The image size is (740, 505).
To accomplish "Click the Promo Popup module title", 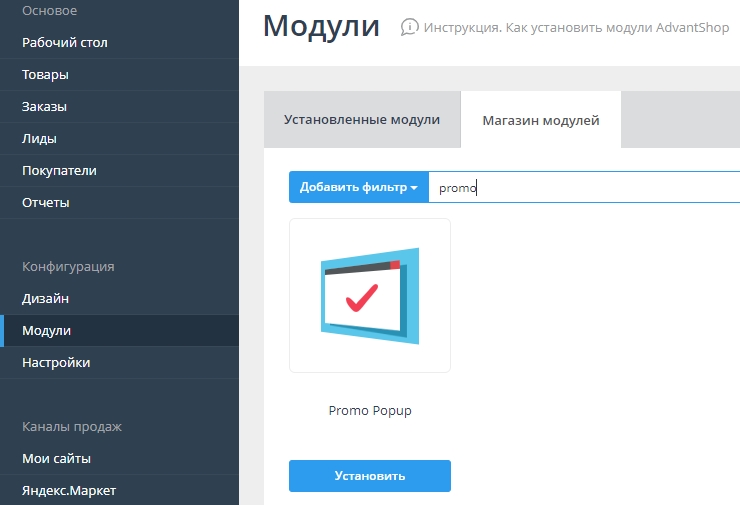I will tap(370, 411).
